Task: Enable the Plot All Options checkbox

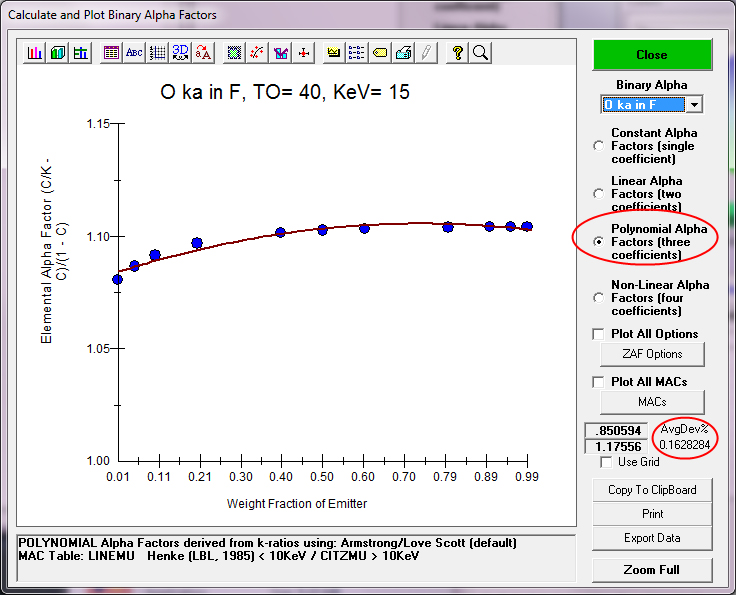Action: 599,334
